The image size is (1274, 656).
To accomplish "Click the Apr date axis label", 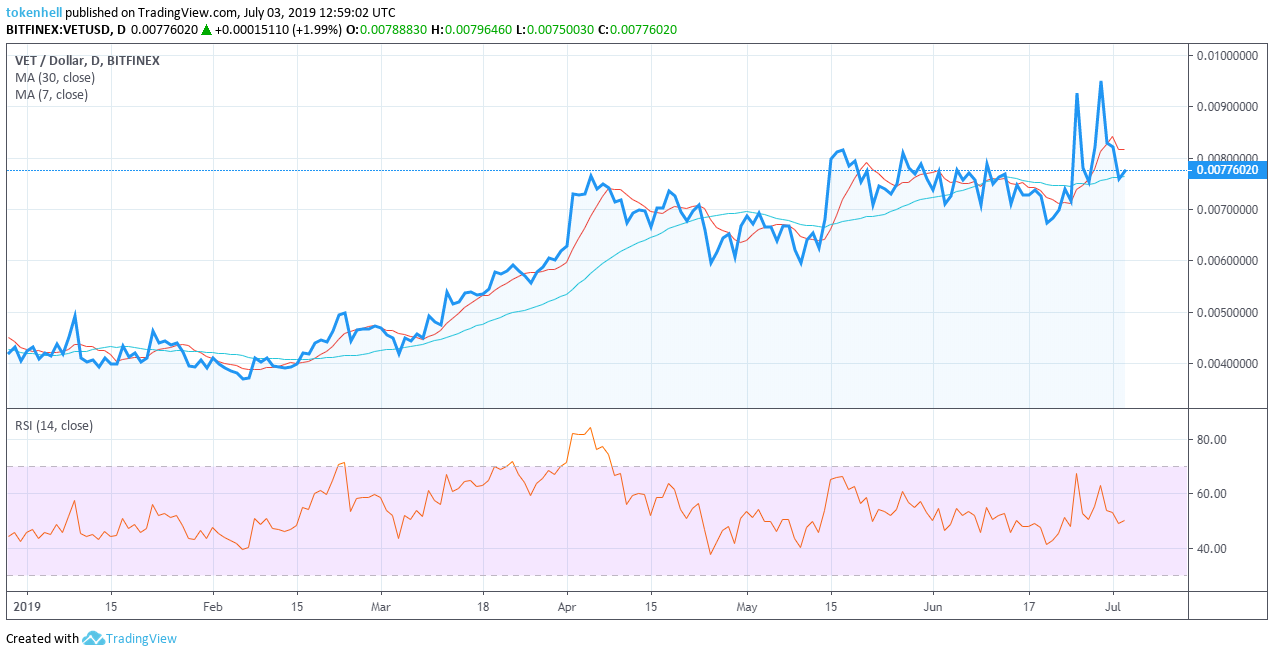I will pyautogui.click(x=567, y=606).
